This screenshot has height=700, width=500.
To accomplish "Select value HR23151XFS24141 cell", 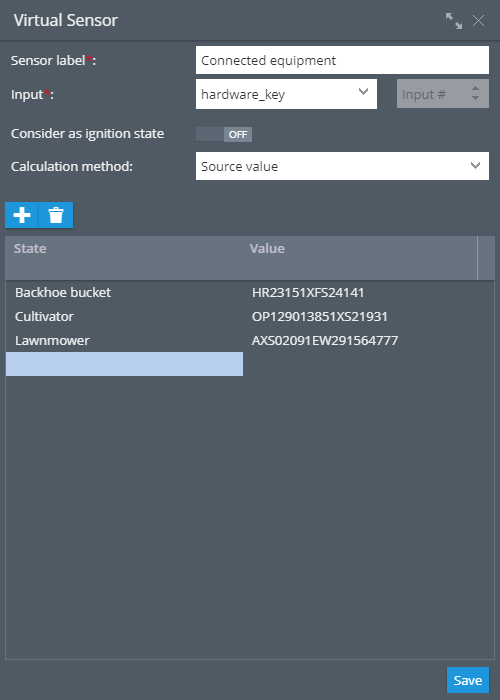I will tap(308, 292).
